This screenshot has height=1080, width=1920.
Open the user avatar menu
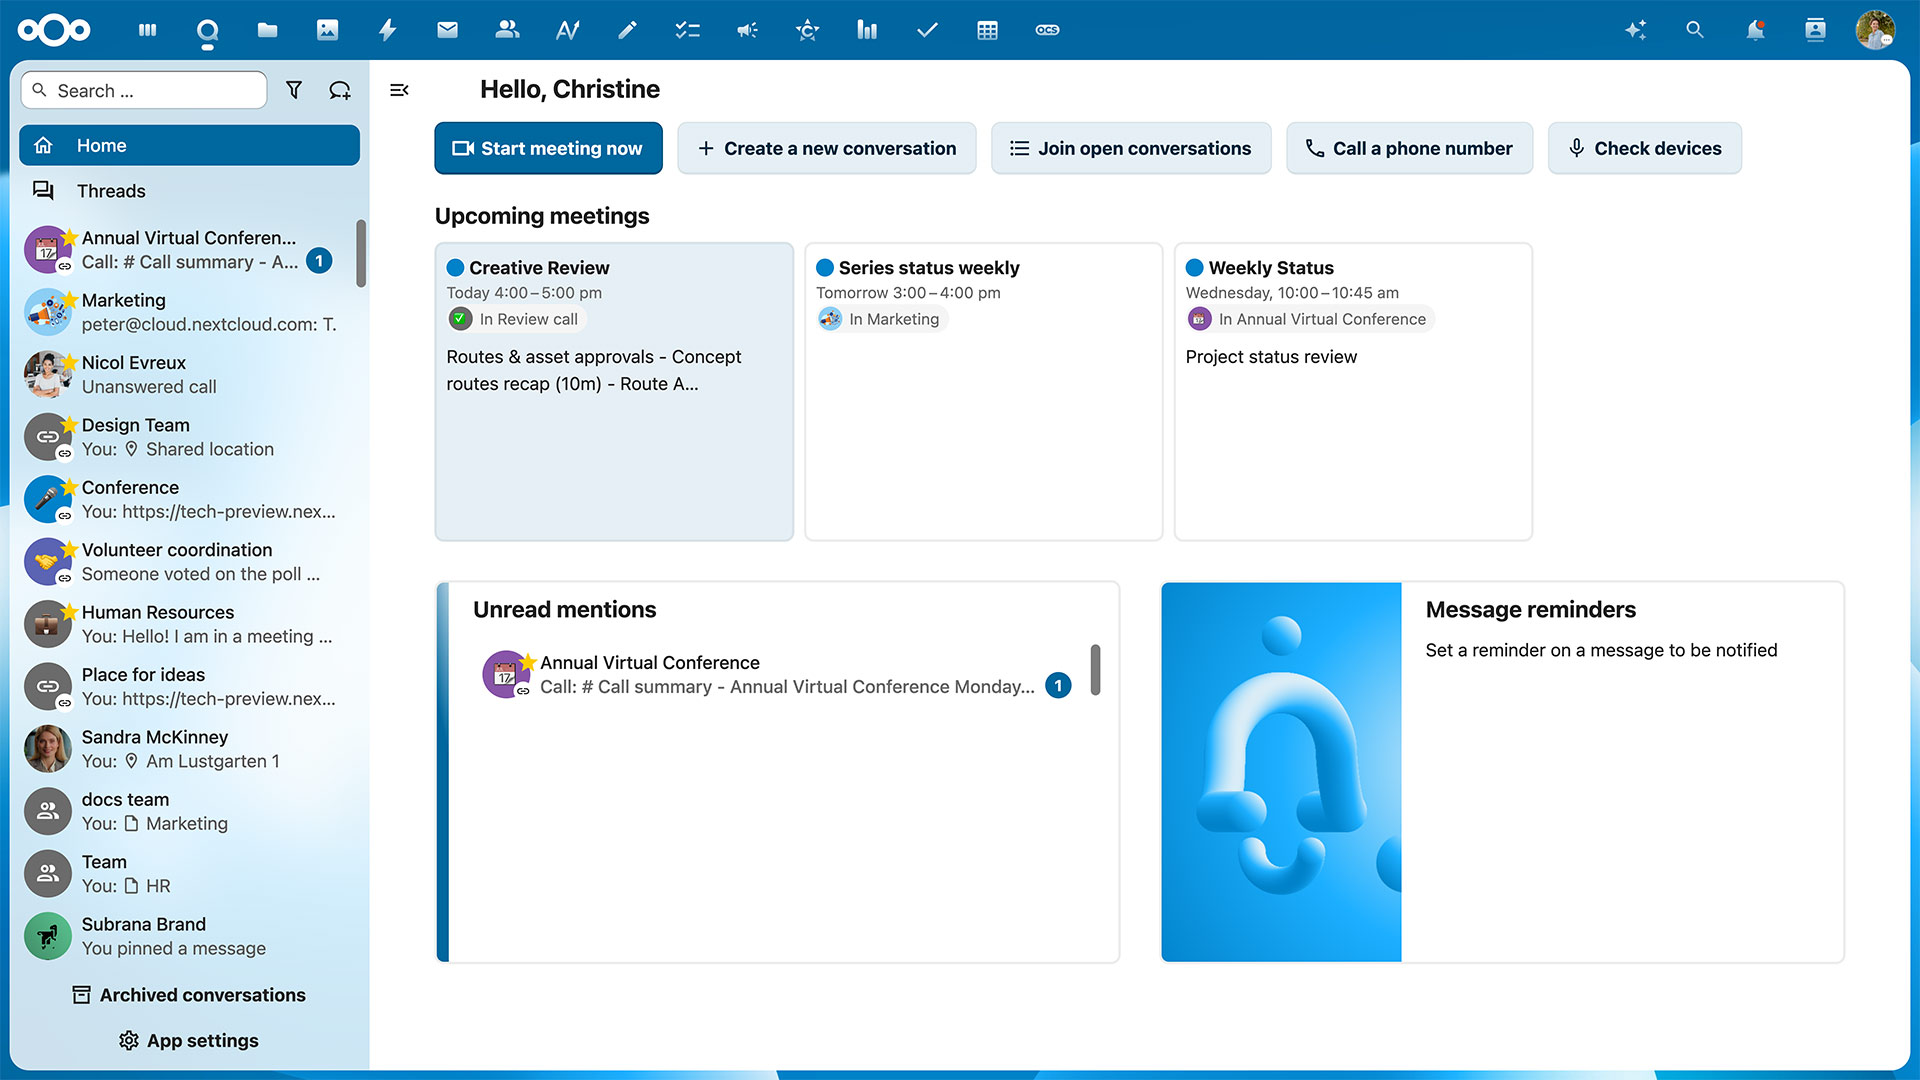click(1875, 30)
